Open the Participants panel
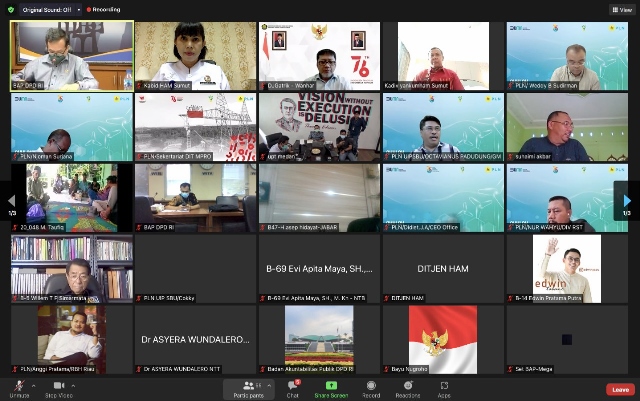Screen dimensions: 640x401 [249, 387]
